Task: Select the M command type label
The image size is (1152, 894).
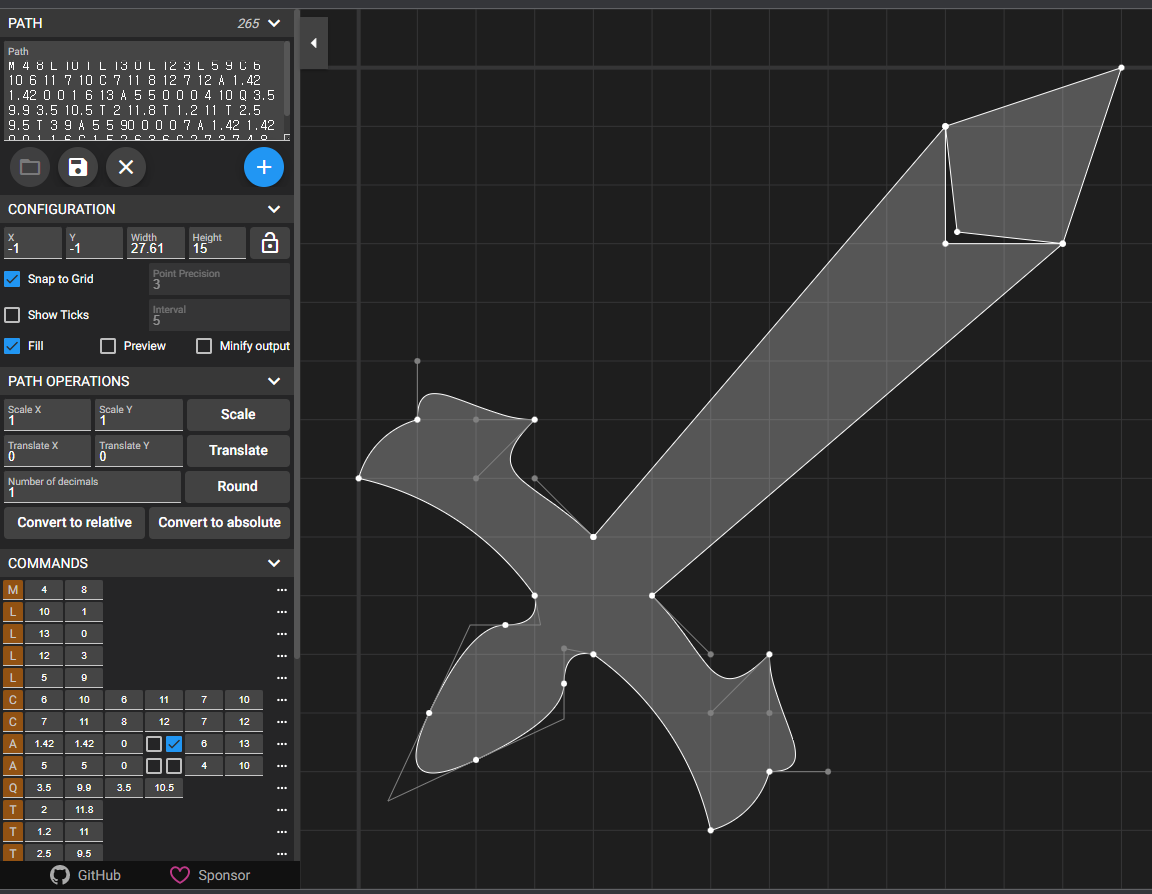Action: 12,590
